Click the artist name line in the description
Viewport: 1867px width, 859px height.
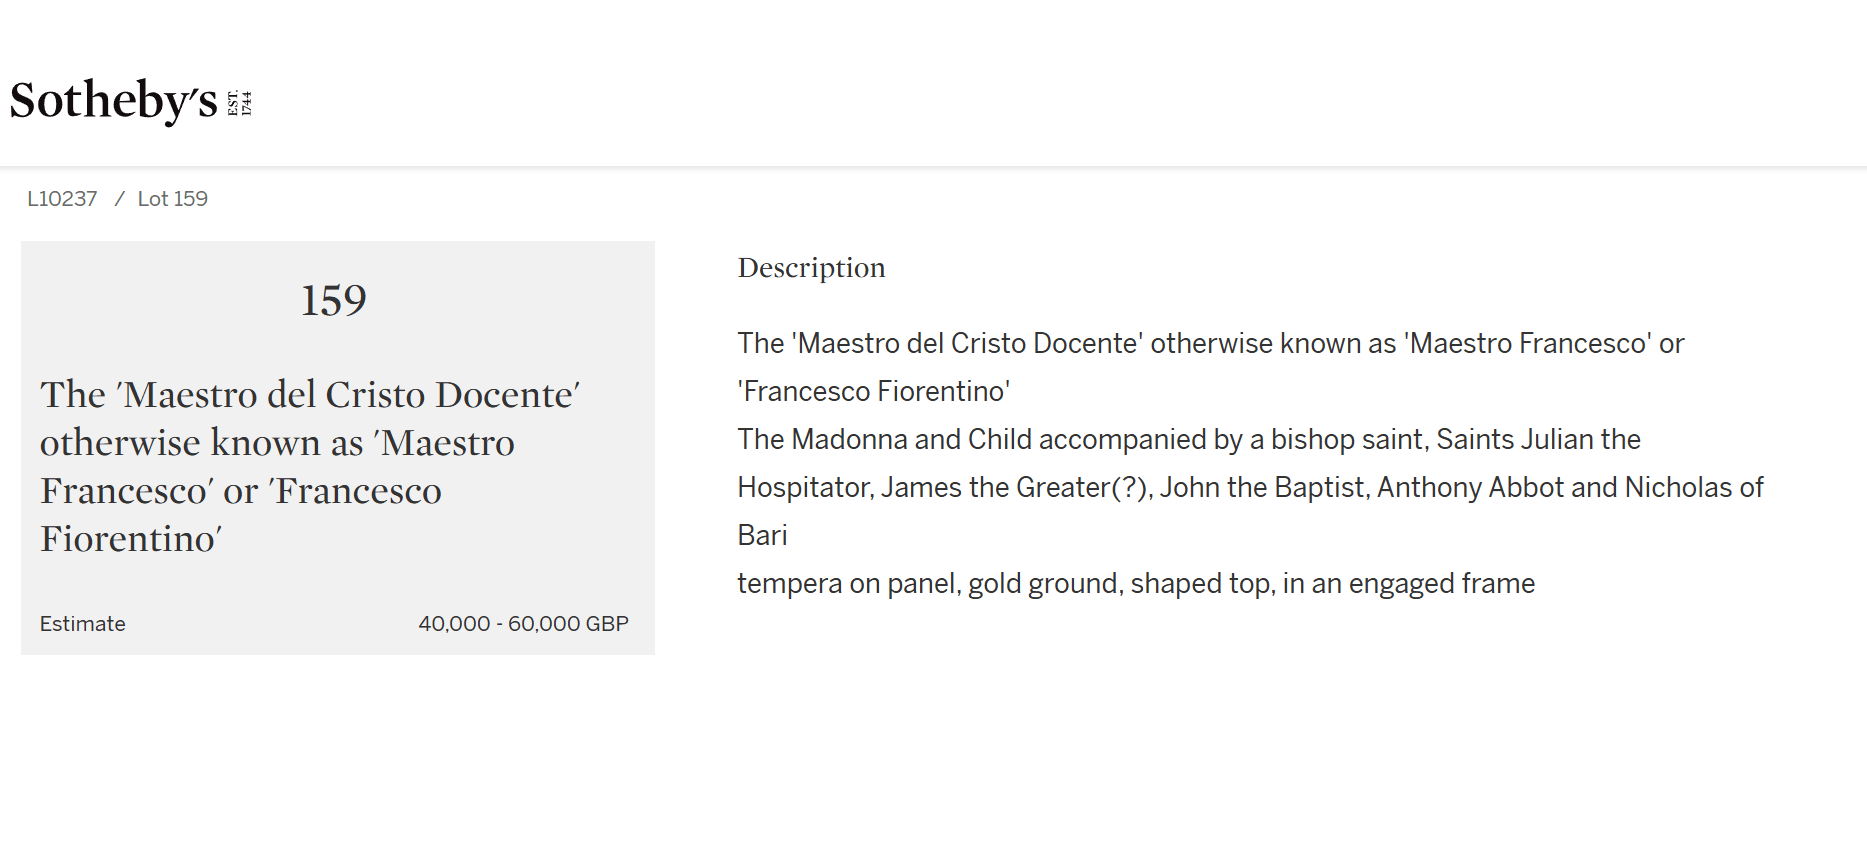point(1210,344)
